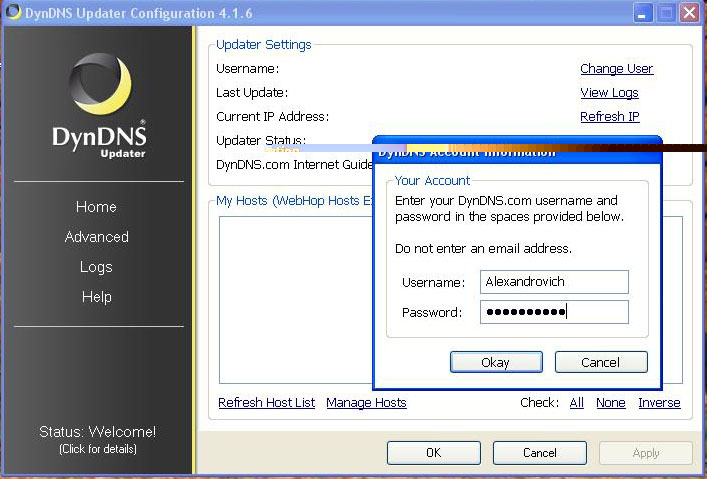Screen dimensions: 707x479
Task: Open the Manage Hosts link
Action: (x=366, y=402)
